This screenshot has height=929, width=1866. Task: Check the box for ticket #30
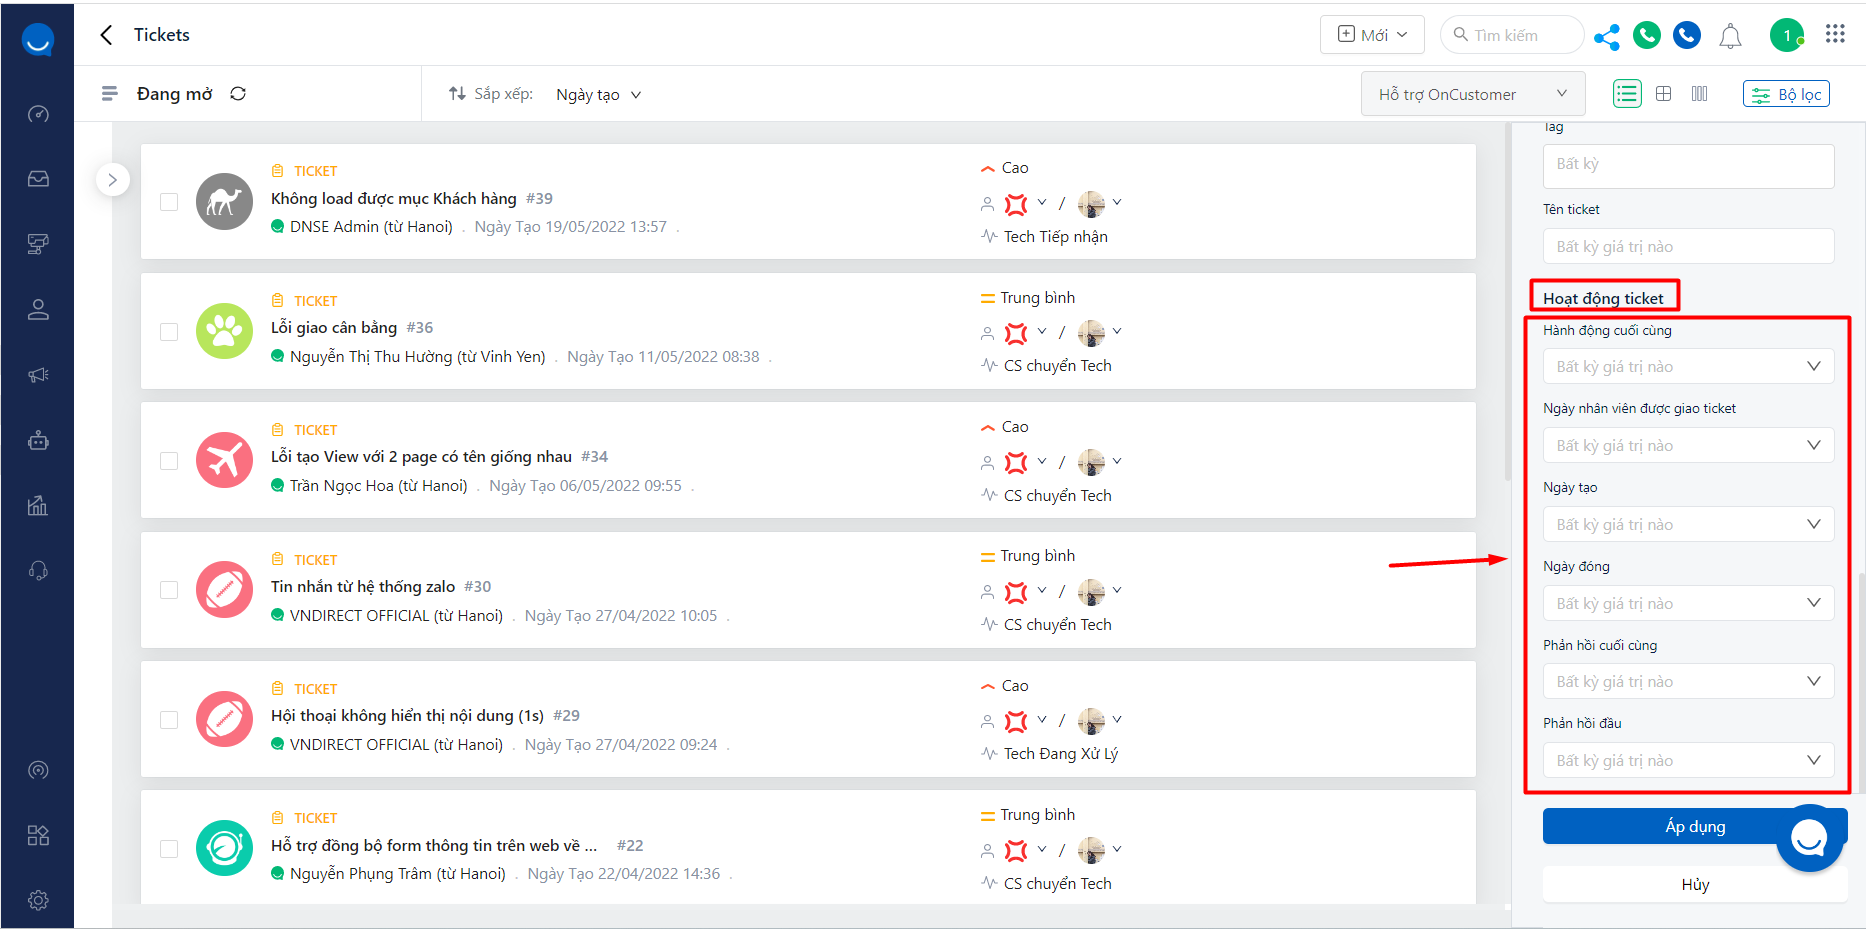pyautogui.click(x=169, y=590)
